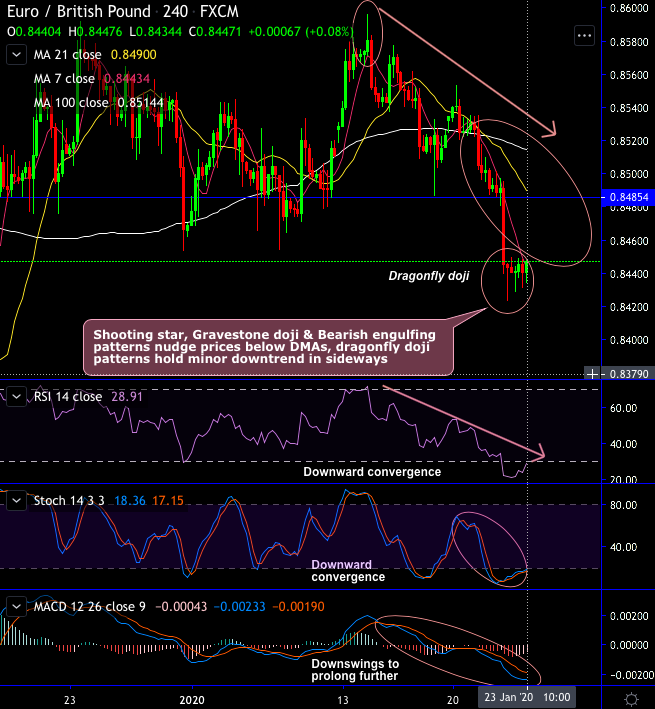Click the high price H0.84476 readout

pyautogui.click(x=95, y=32)
